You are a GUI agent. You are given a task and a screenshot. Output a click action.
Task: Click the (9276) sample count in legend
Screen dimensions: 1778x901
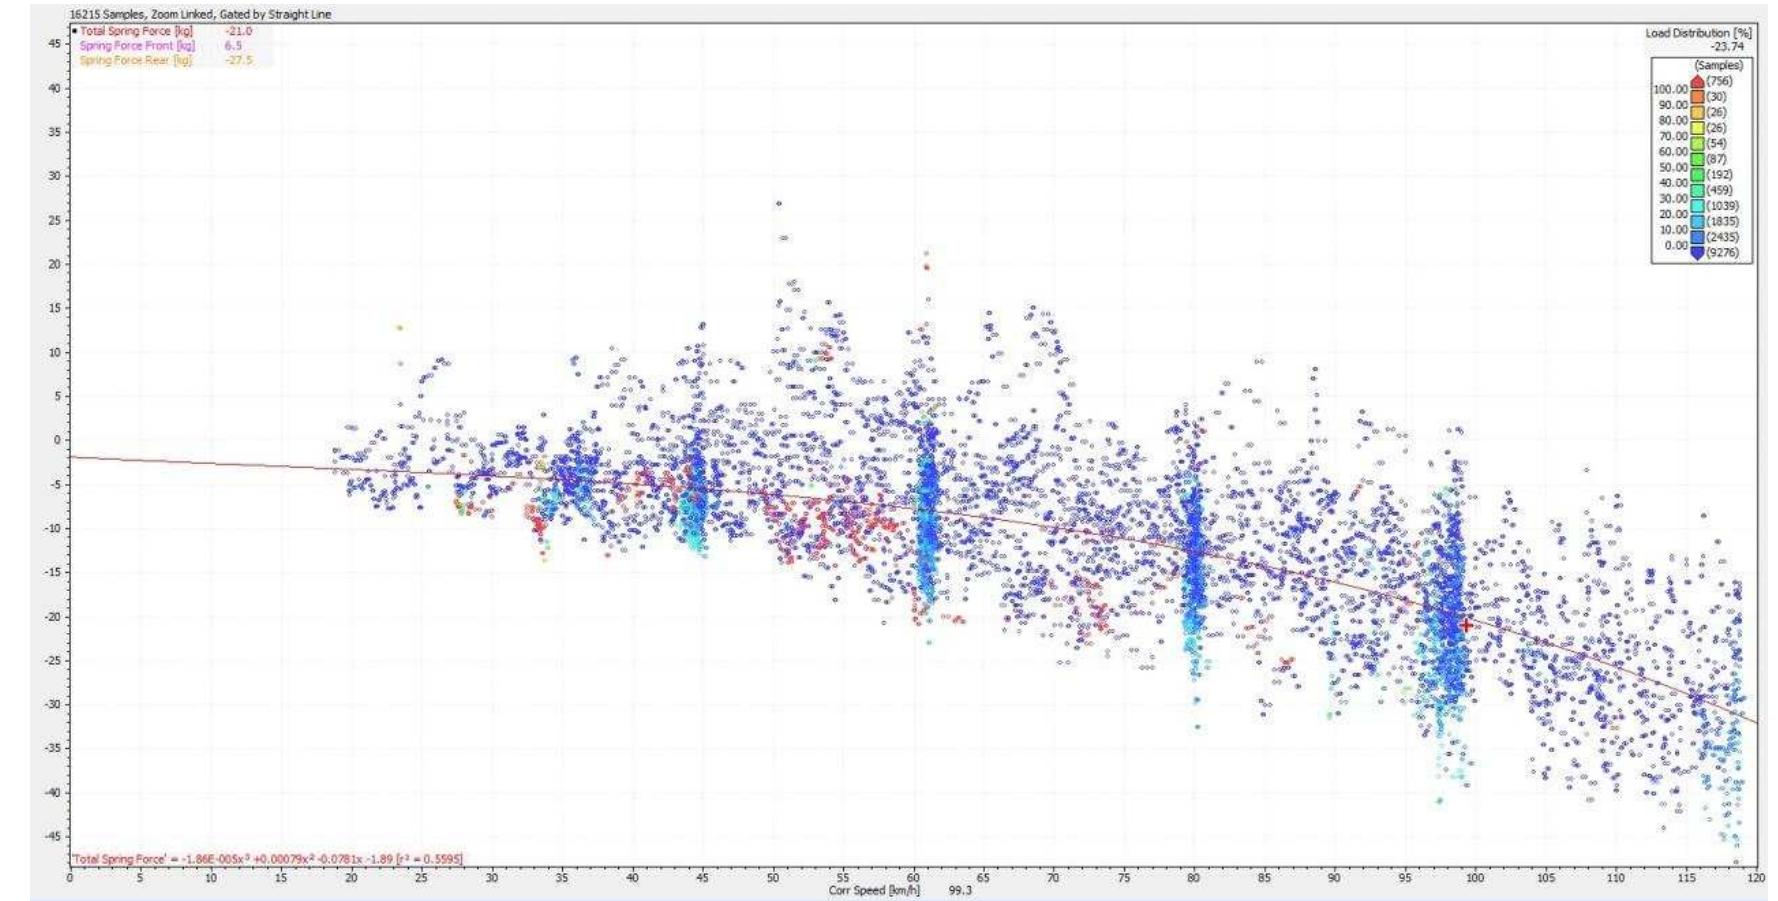(1722, 253)
